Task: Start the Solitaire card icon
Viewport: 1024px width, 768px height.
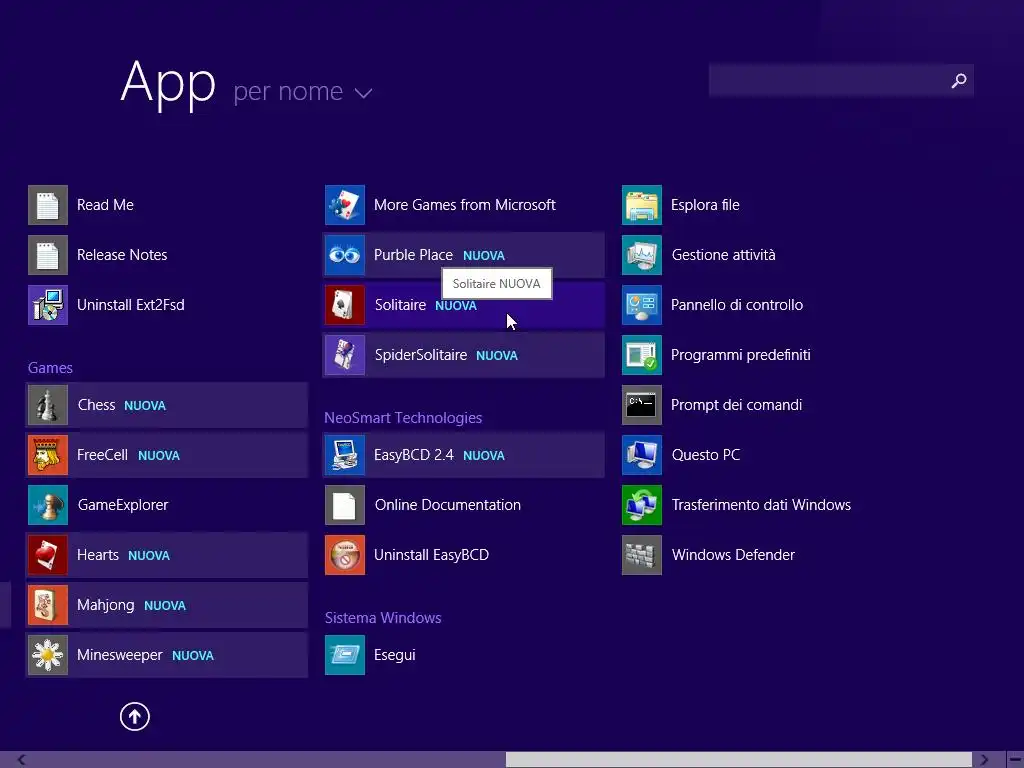Action: pyautogui.click(x=345, y=305)
